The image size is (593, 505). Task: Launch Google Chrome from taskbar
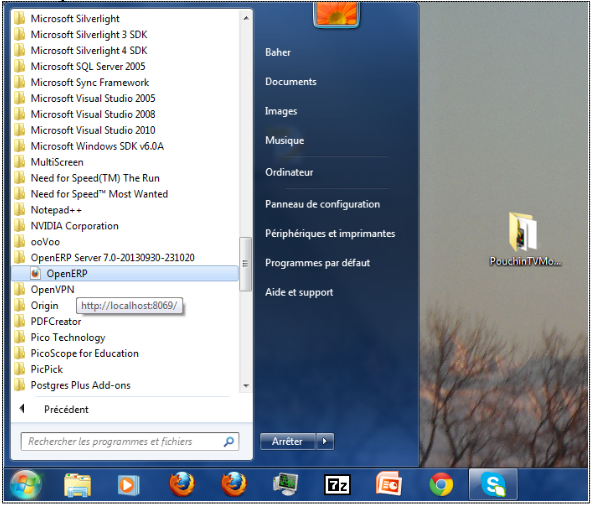click(441, 485)
